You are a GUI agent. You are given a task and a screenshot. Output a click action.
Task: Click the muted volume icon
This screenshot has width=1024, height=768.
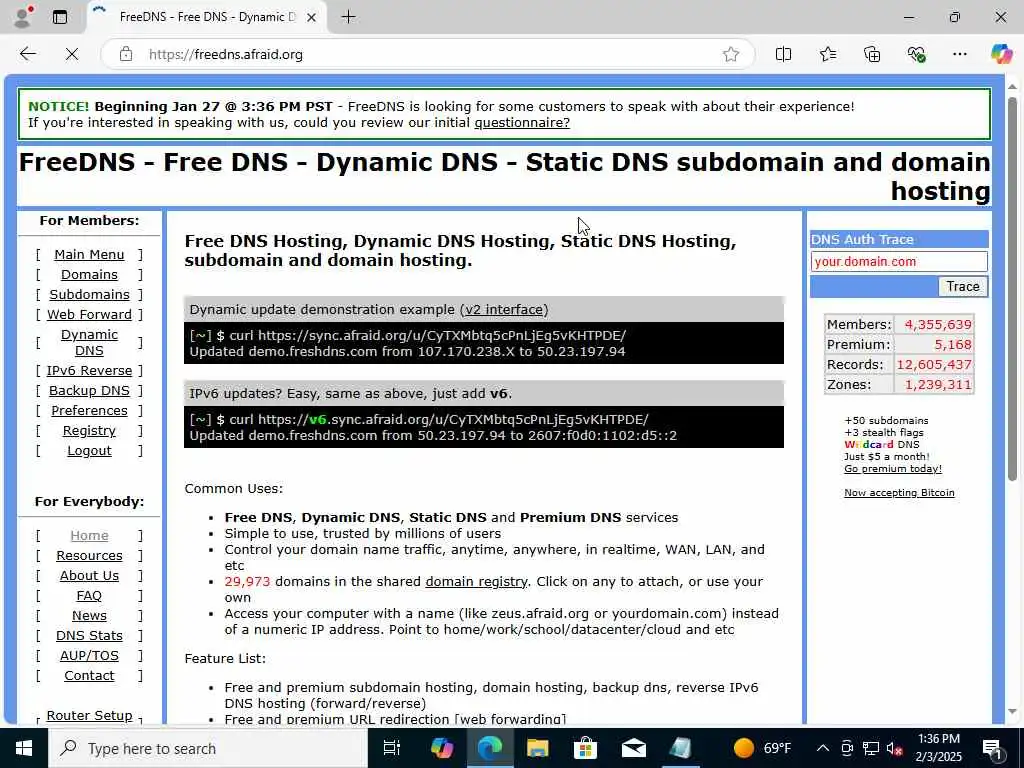pos(895,748)
